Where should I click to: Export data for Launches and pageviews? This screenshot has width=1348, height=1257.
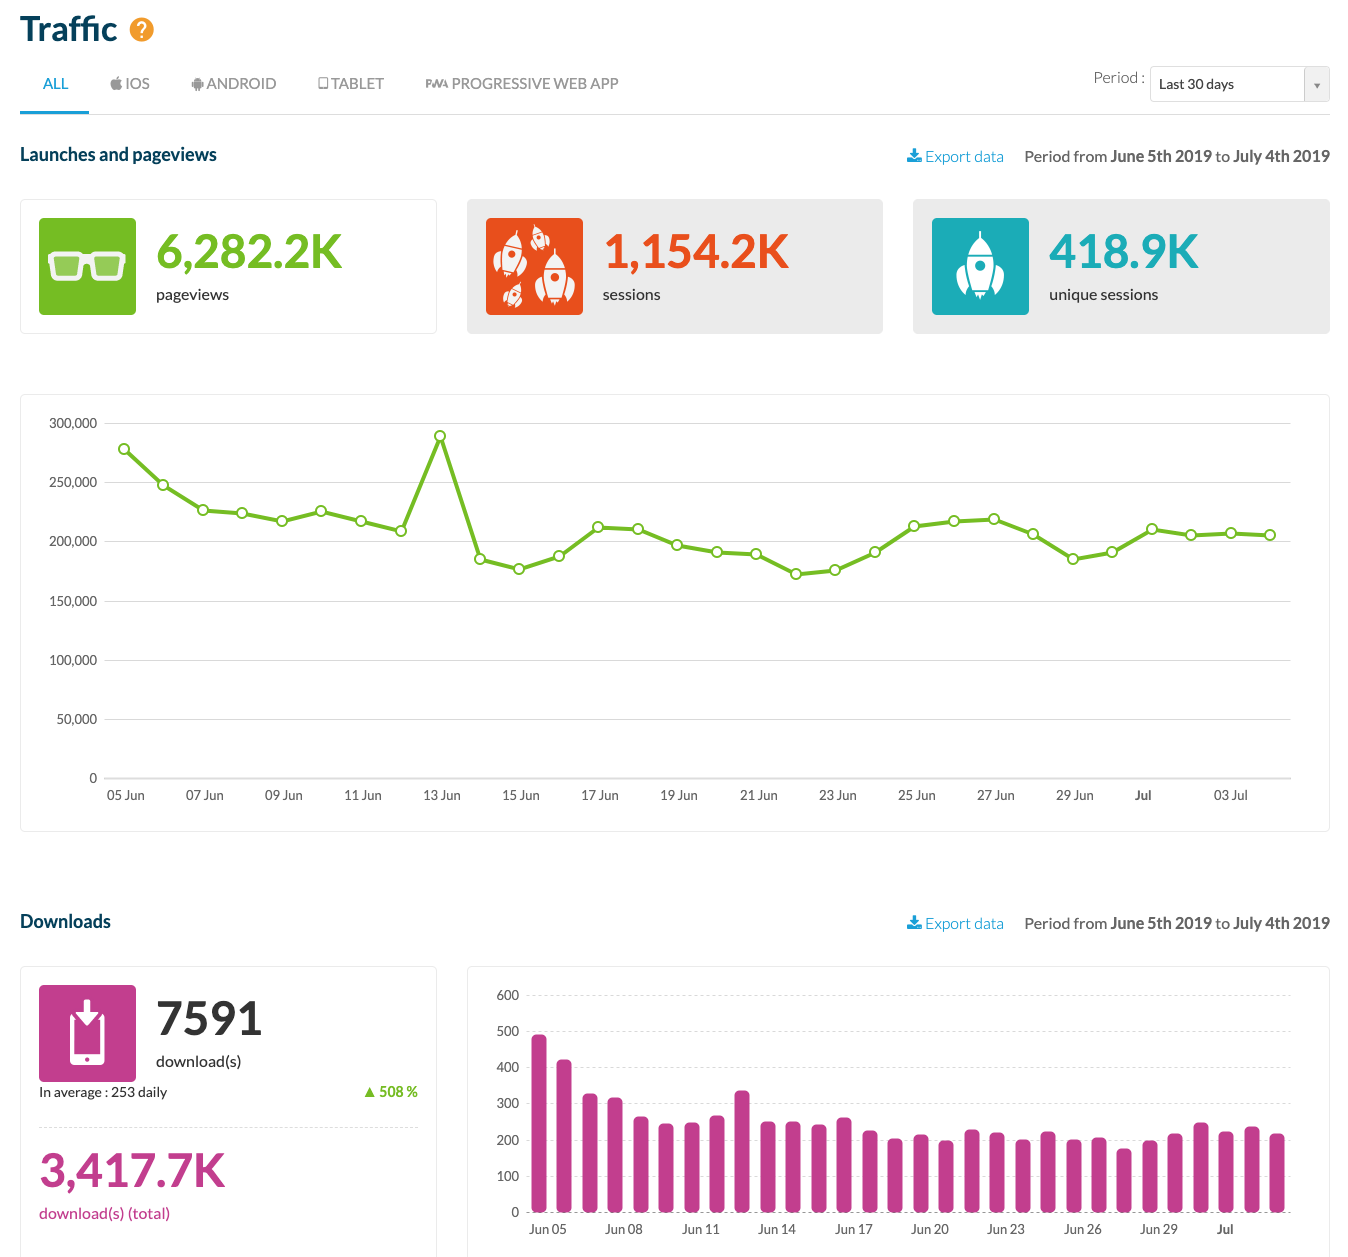pos(955,156)
